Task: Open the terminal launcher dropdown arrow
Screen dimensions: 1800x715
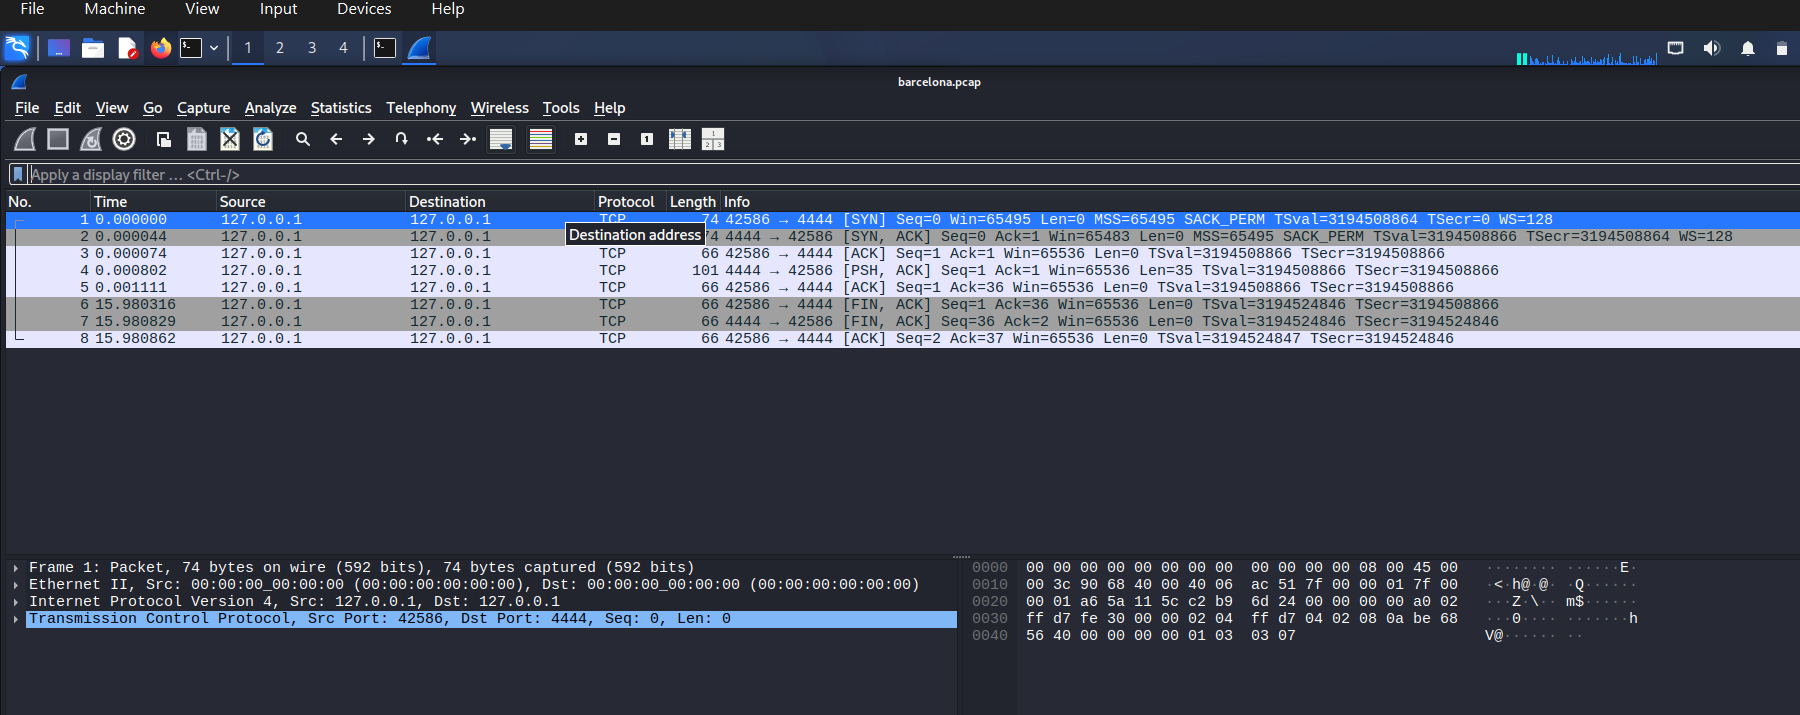Action: click(x=214, y=48)
